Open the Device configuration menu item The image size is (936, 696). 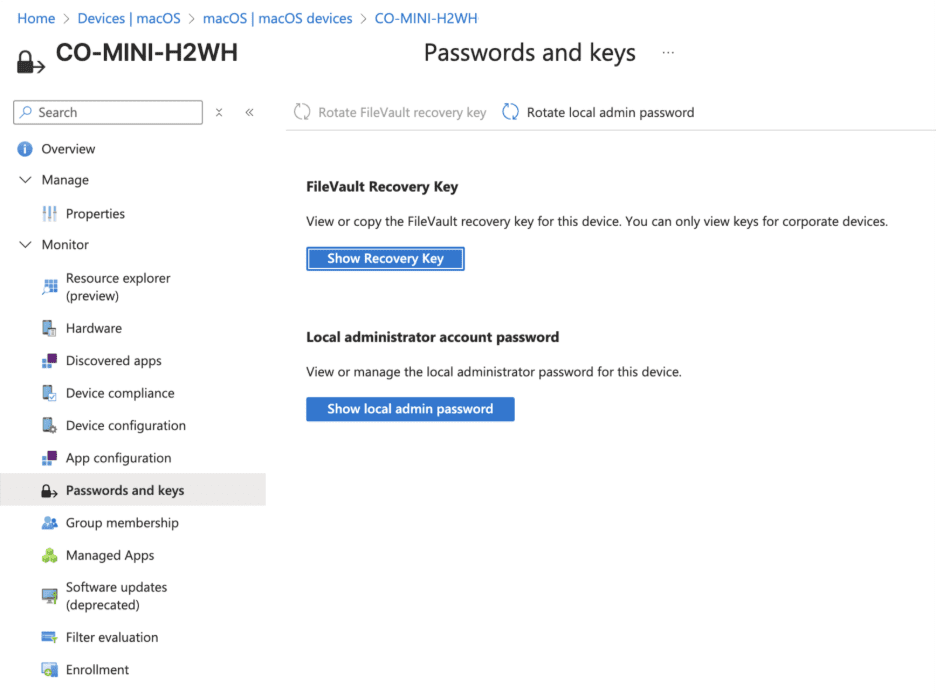(x=125, y=426)
